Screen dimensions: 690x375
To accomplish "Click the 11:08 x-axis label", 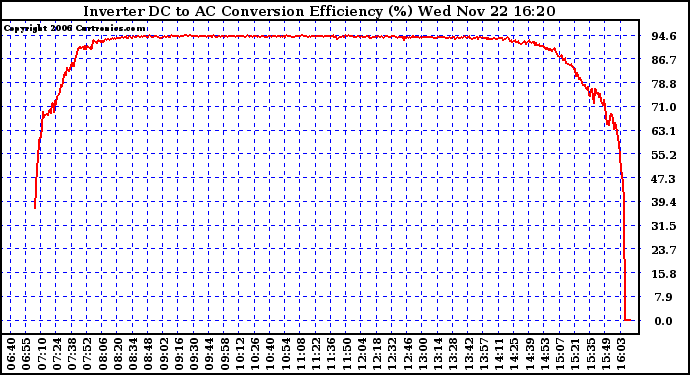I will (x=301, y=354).
